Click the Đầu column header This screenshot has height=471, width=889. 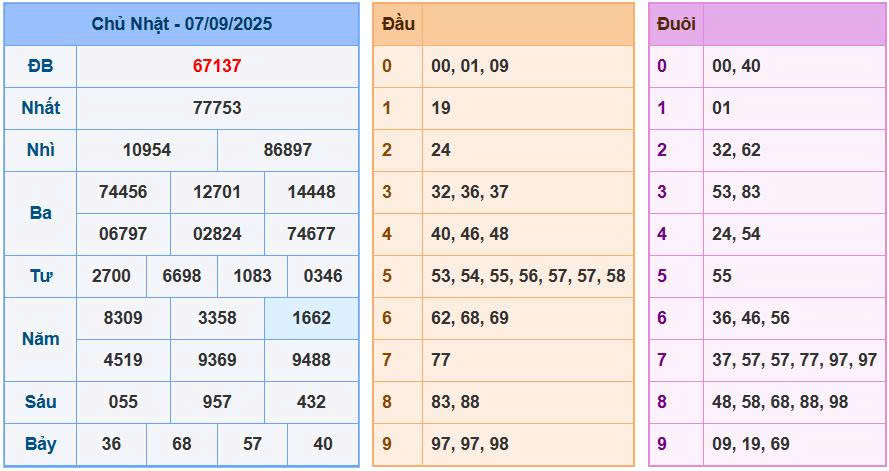[x=398, y=24]
